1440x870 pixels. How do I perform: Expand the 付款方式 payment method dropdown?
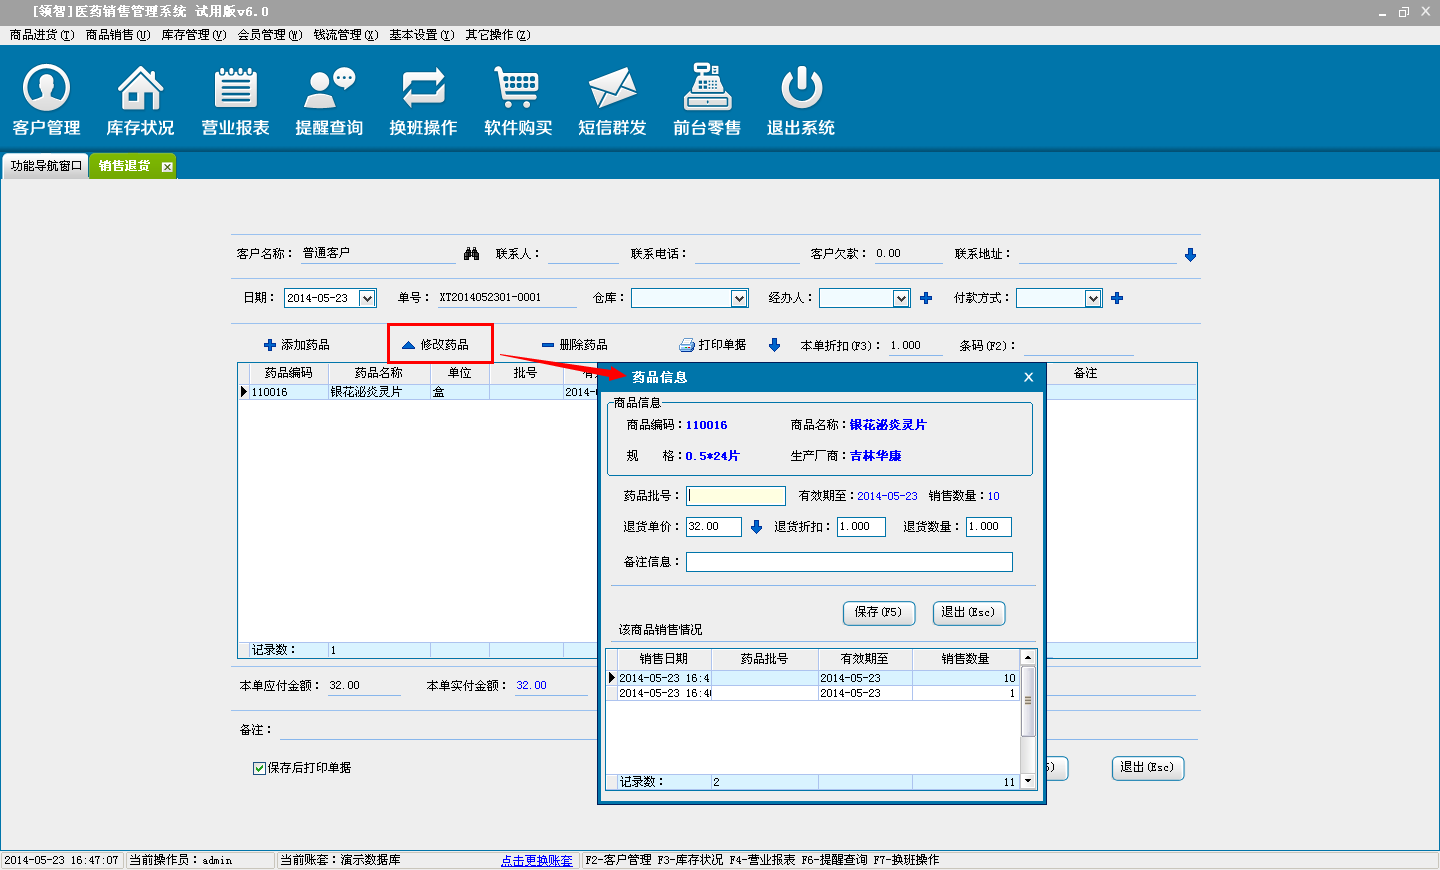point(1093,298)
